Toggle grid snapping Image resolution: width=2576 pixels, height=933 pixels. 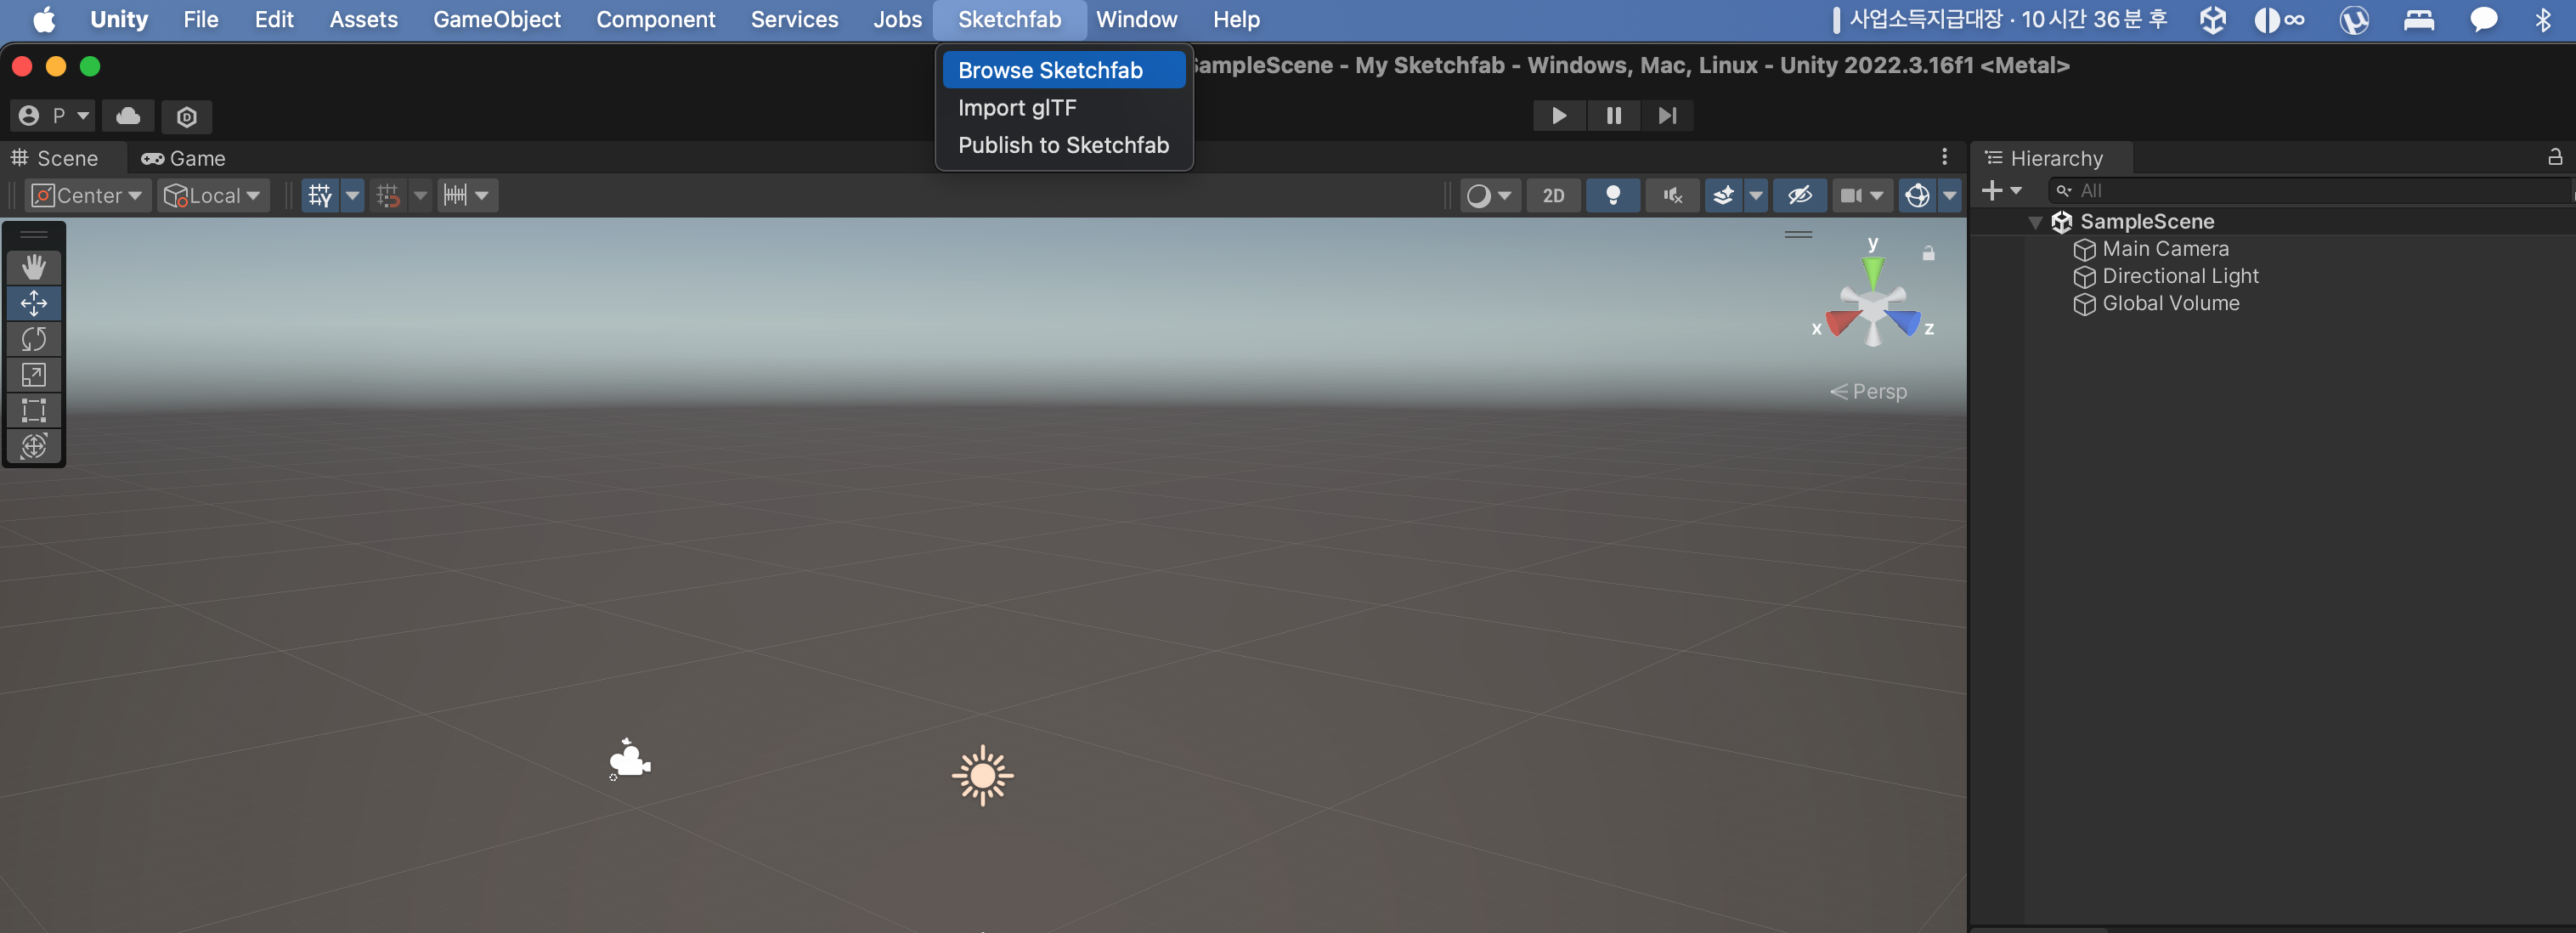pyautogui.click(x=388, y=195)
